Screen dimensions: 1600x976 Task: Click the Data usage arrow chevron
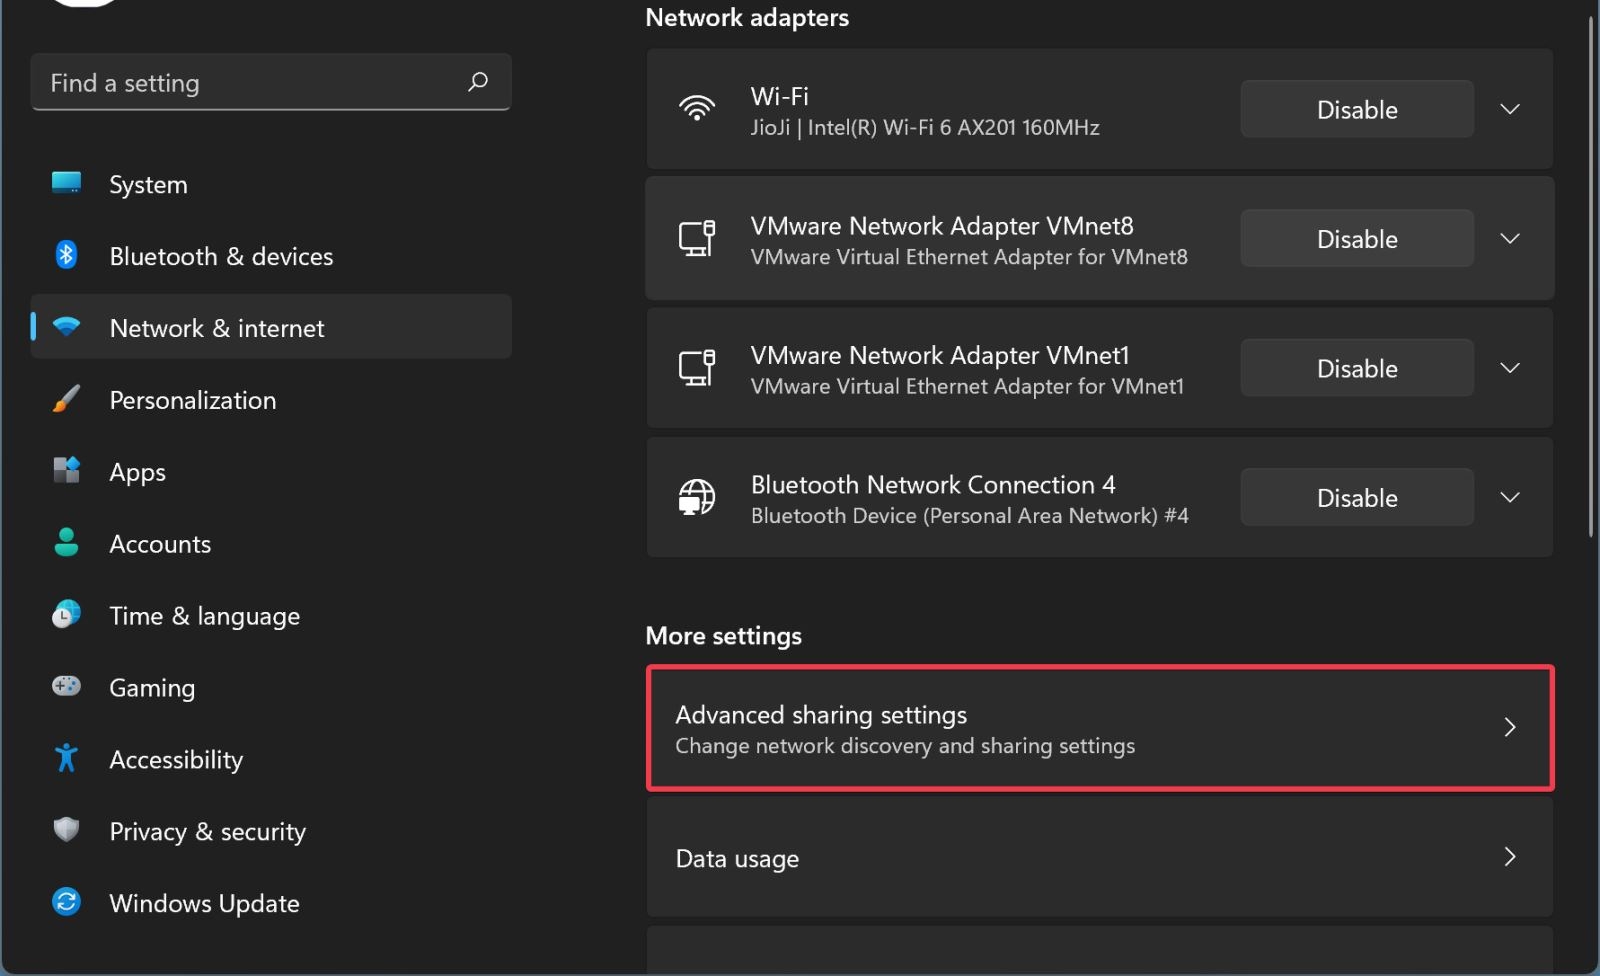(x=1510, y=857)
